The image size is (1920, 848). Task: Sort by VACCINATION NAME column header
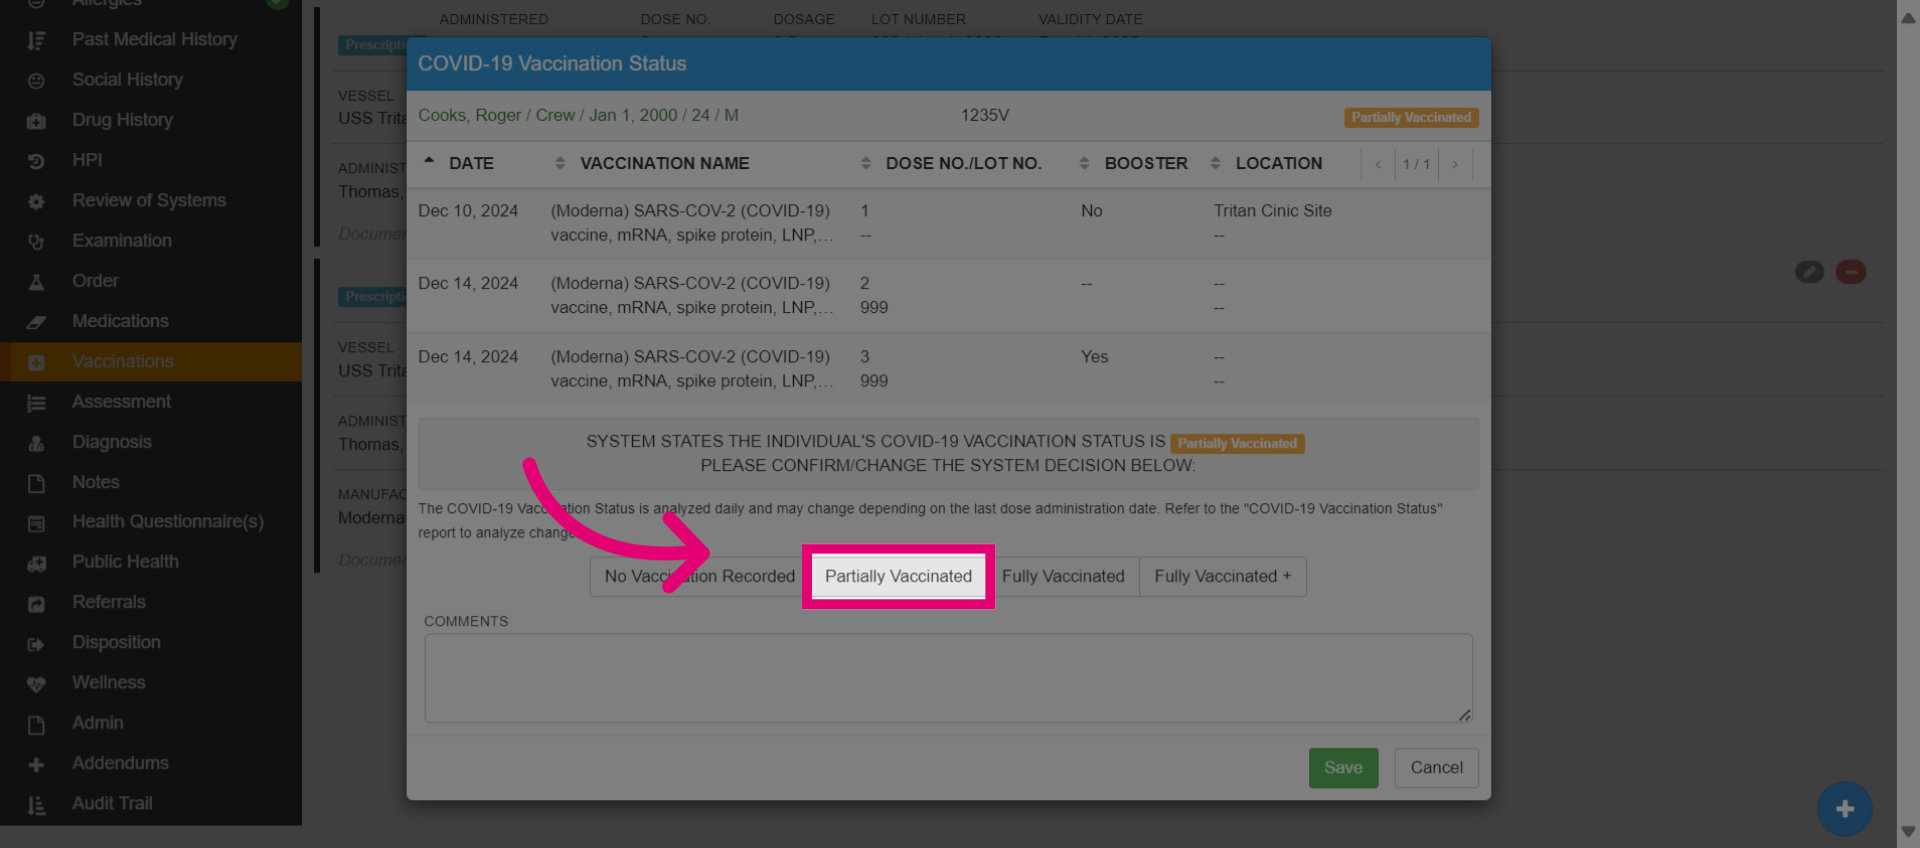click(x=664, y=163)
